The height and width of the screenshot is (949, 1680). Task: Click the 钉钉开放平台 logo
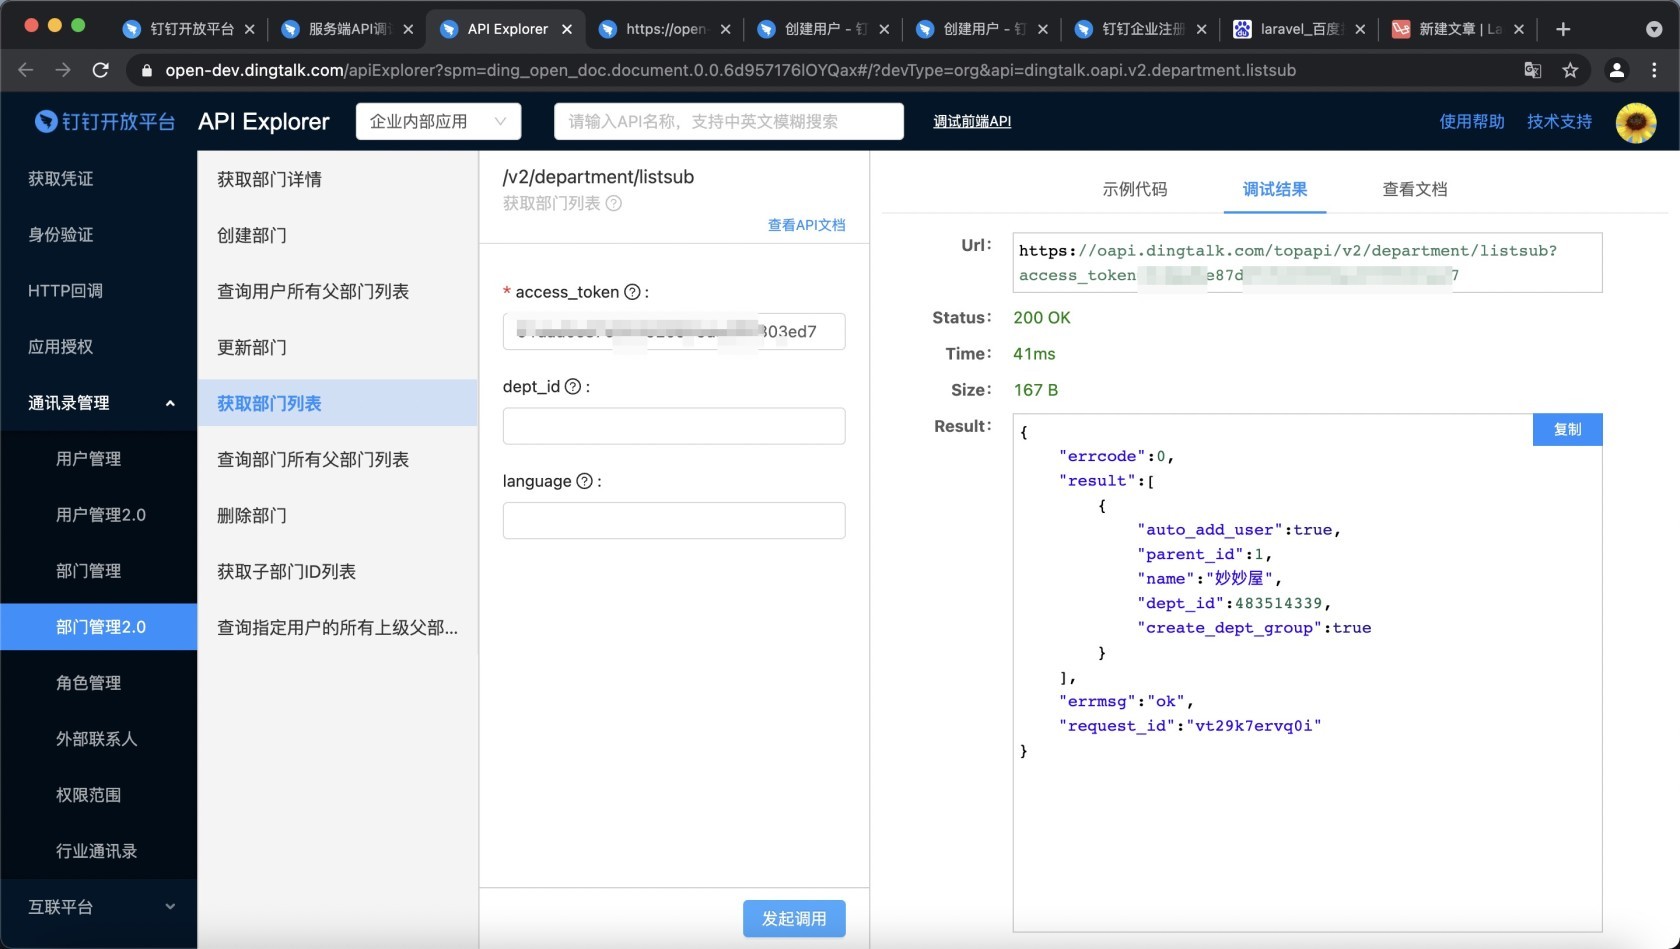pyautogui.click(x=105, y=121)
